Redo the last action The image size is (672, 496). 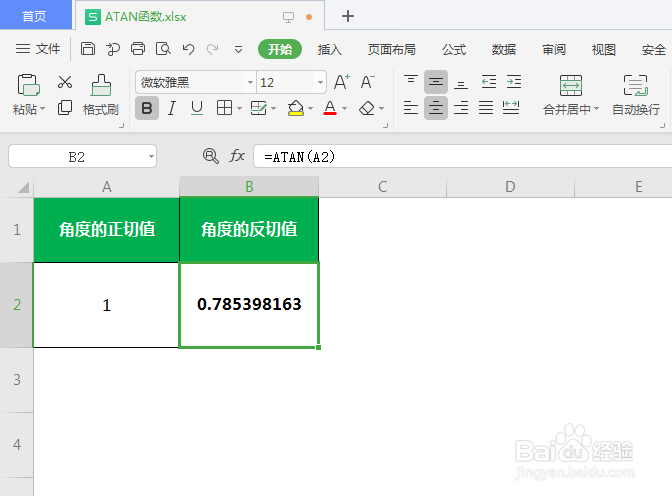pos(213,49)
